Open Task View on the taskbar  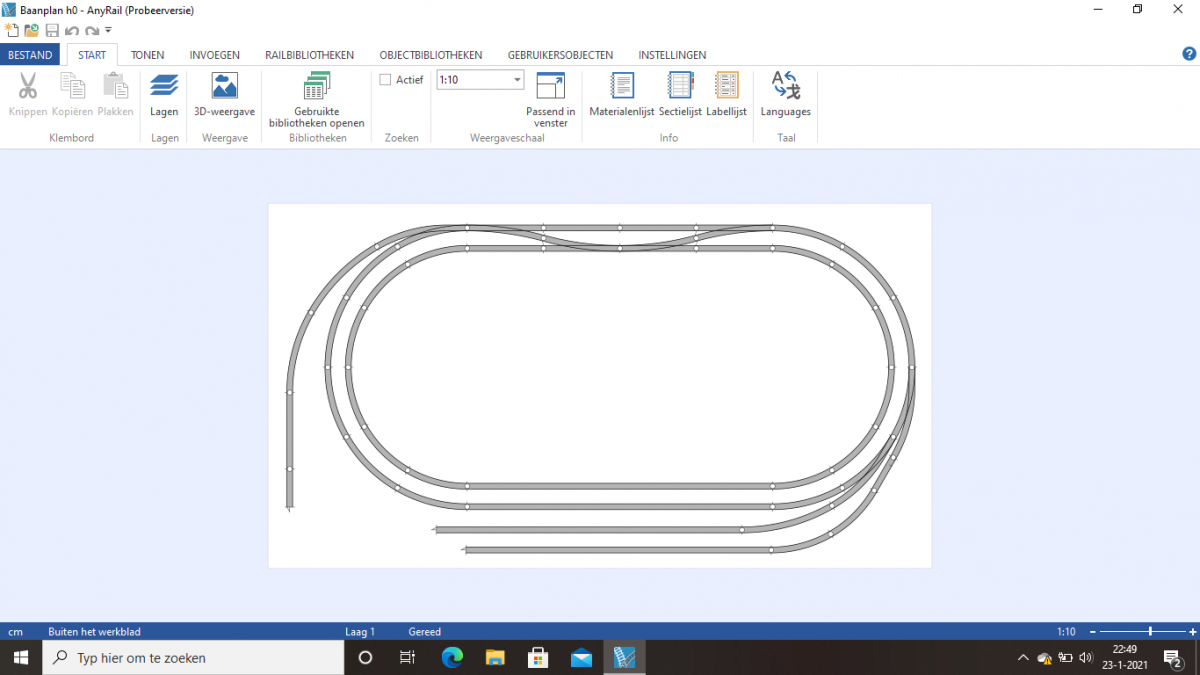click(407, 657)
